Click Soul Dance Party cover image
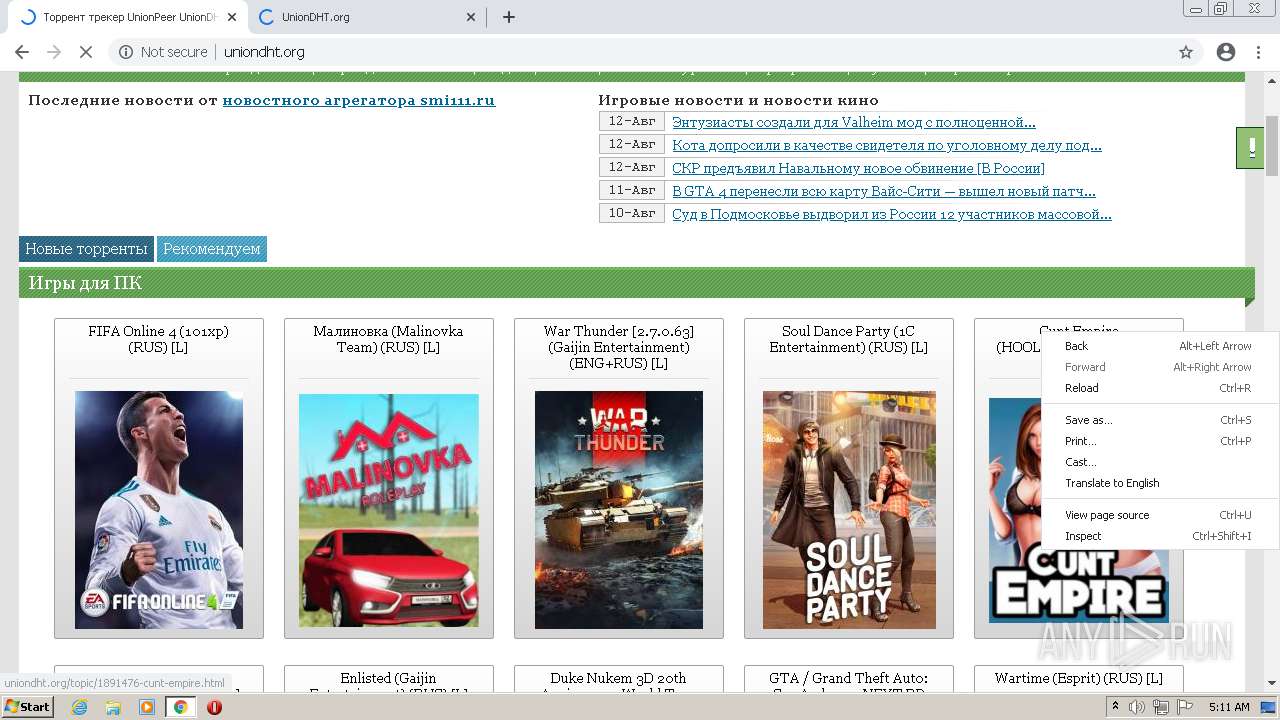The image size is (1280, 720). (849, 510)
